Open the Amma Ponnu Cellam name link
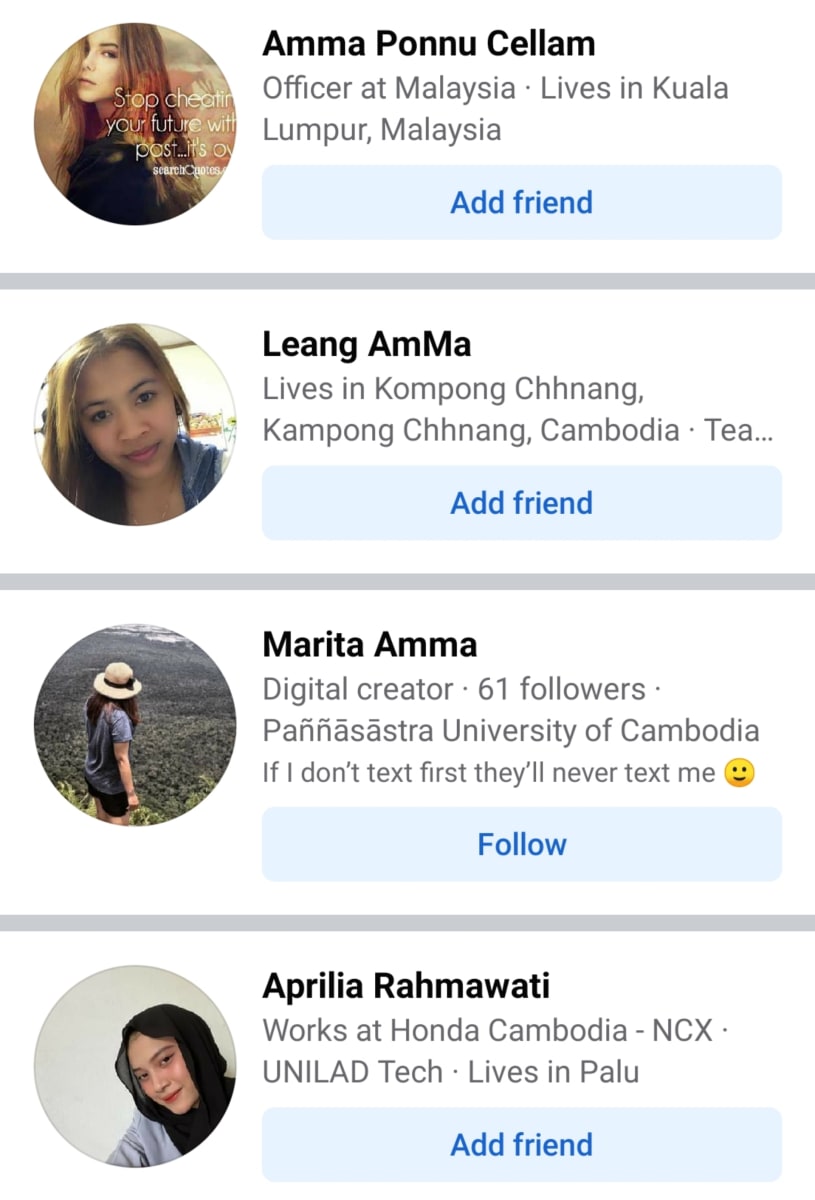815x1200 pixels. coord(429,44)
